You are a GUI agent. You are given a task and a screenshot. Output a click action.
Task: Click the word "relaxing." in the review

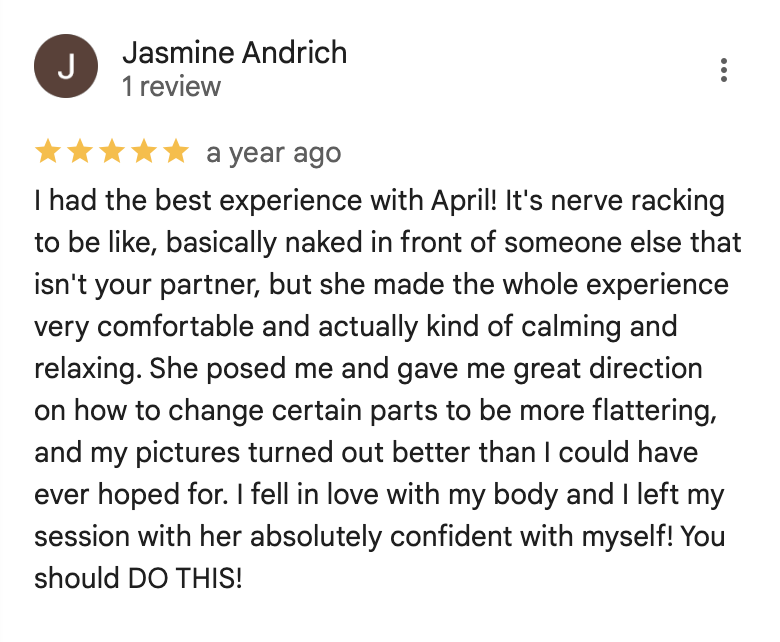(88, 370)
